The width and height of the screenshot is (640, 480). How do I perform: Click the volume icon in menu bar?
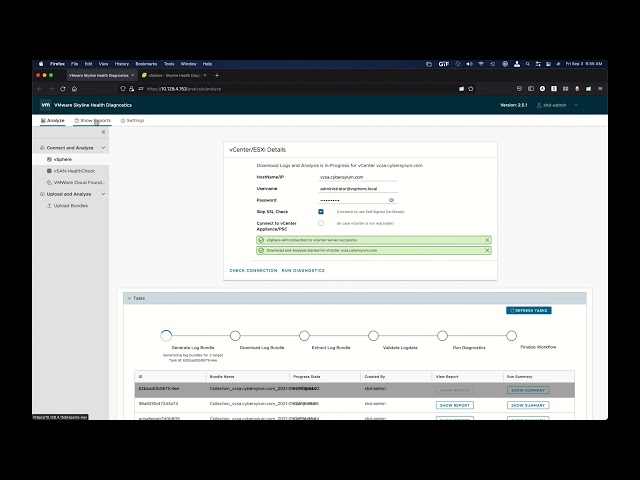click(x=469, y=64)
